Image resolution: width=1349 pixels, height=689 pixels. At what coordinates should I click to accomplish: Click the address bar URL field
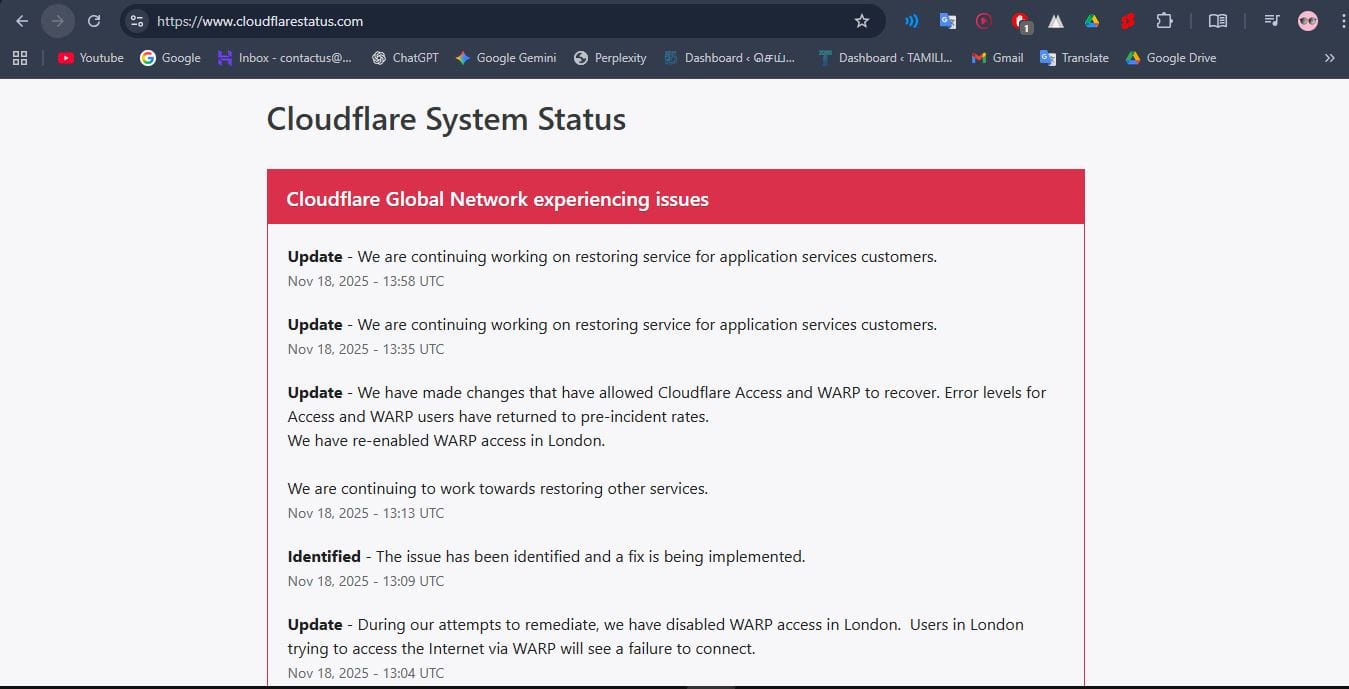click(x=500, y=21)
